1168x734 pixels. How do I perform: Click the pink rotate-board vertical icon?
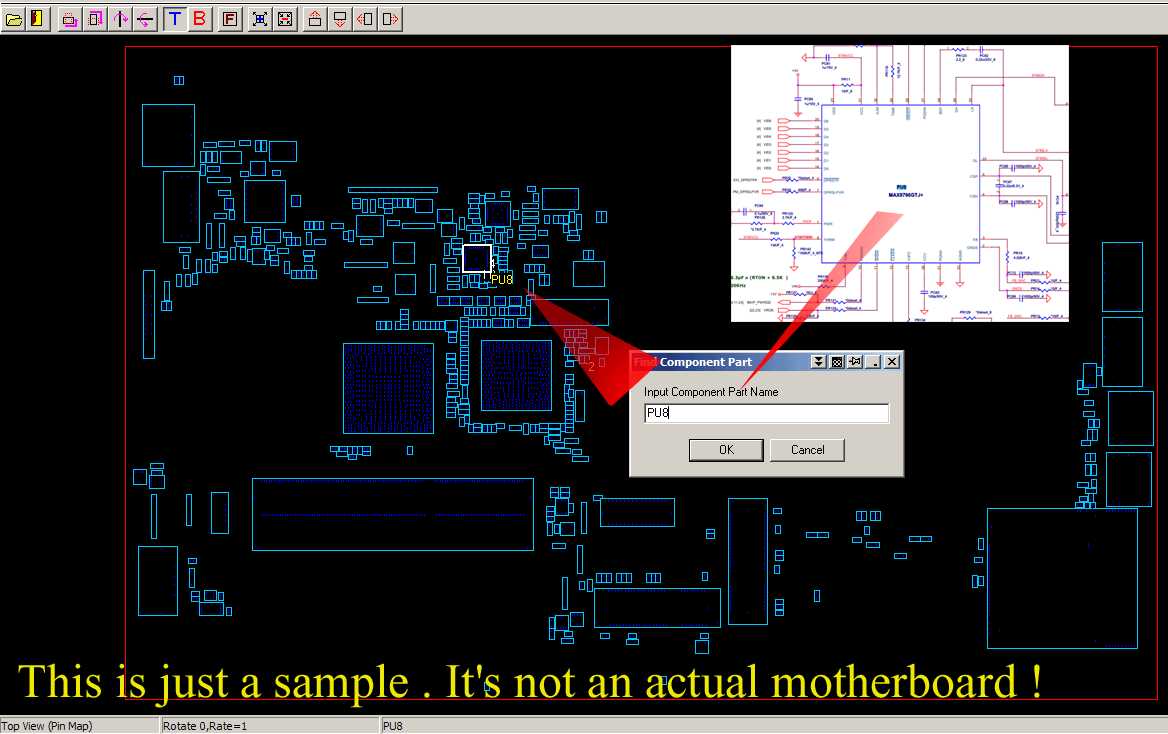pos(95,19)
